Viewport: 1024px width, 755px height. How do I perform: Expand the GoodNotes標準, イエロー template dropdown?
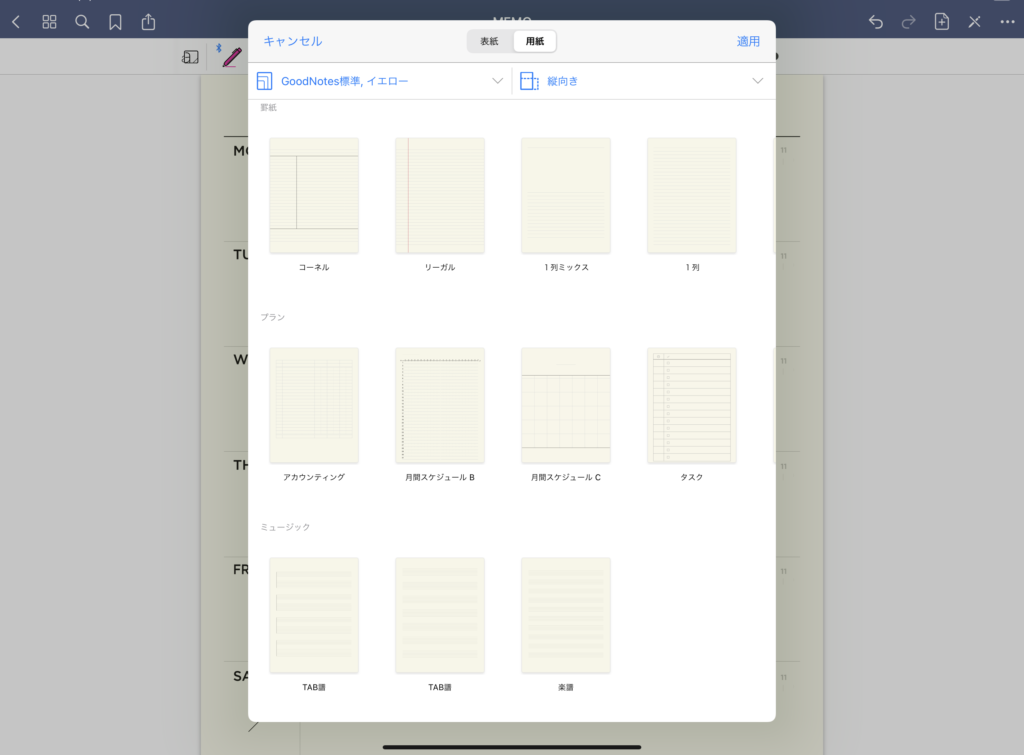coord(380,81)
